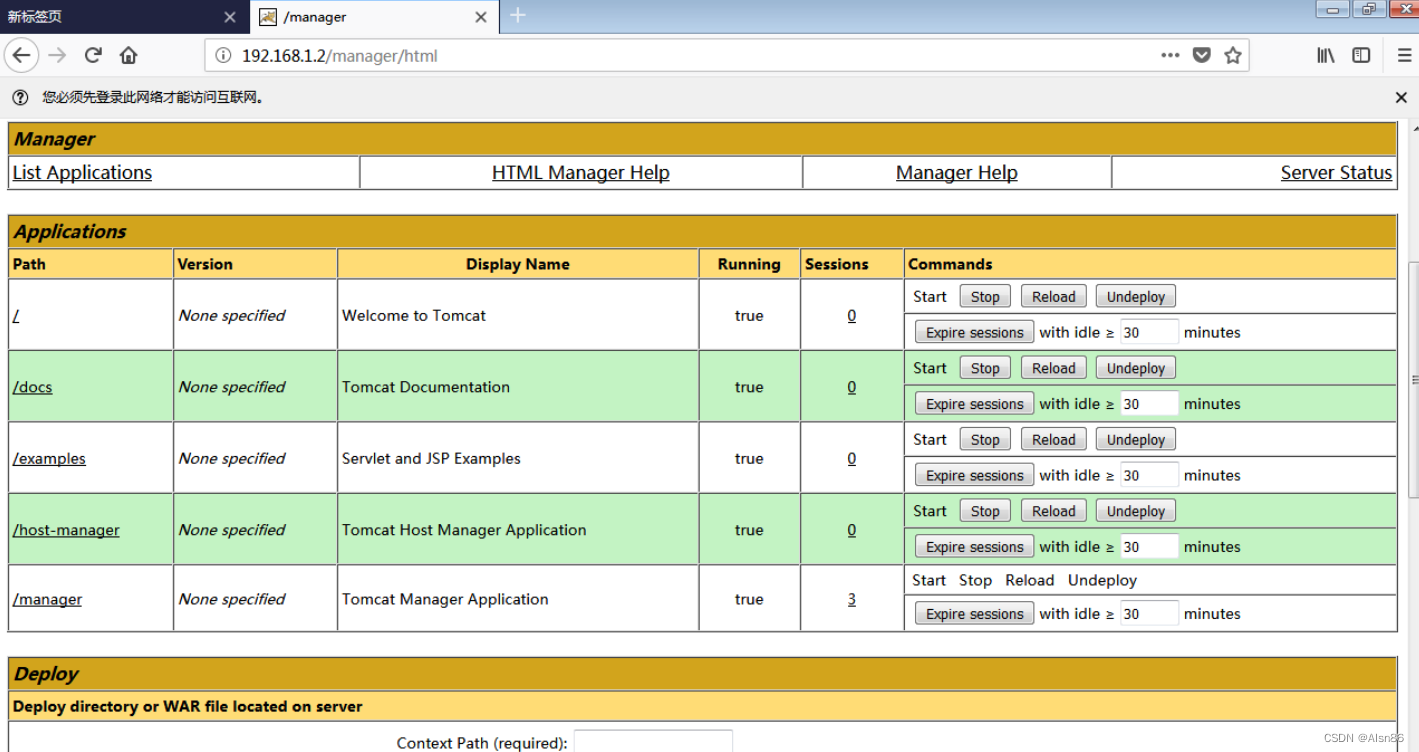Viewport: 1419px width, 752px height.
Task: Expire sessions for /manager
Action: click(x=975, y=614)
